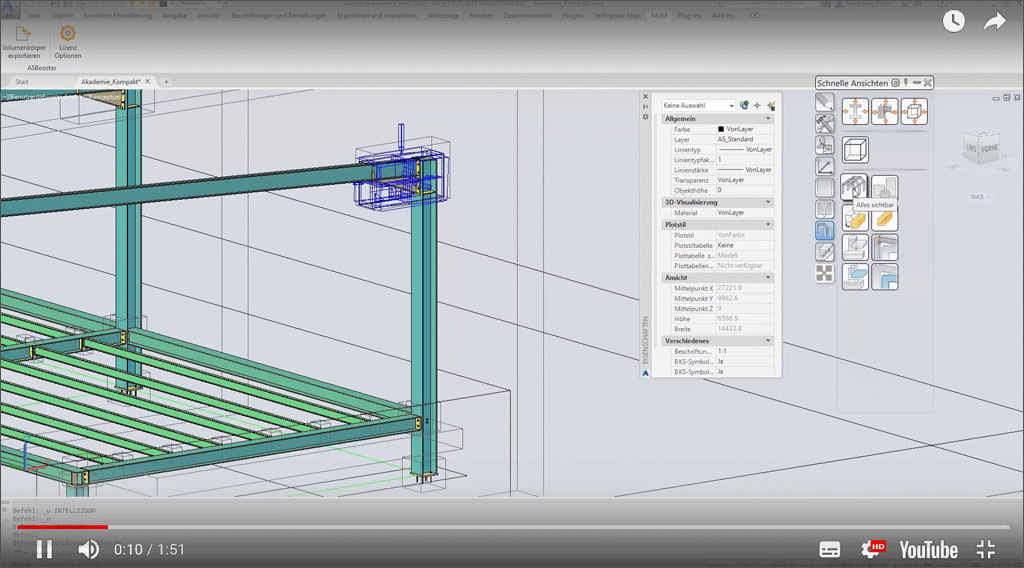Click the wireframe cube view icon

click(x=855, y=150)
